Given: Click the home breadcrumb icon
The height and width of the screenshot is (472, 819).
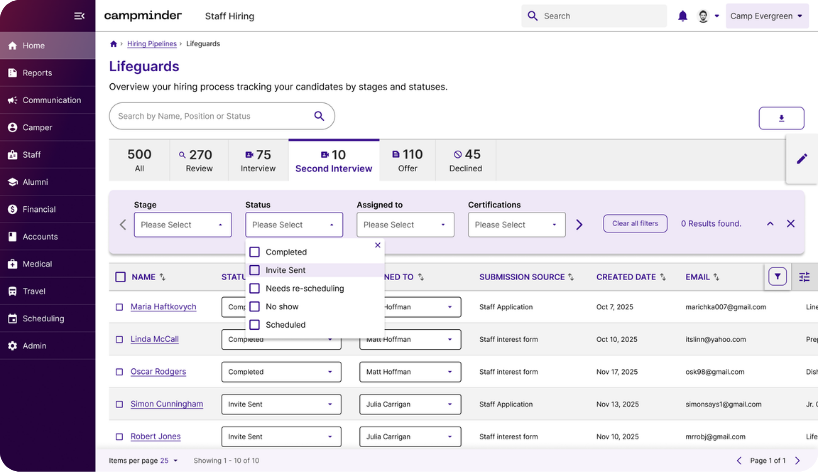Looking at the screenshot, I should click(x=114, y=44).
